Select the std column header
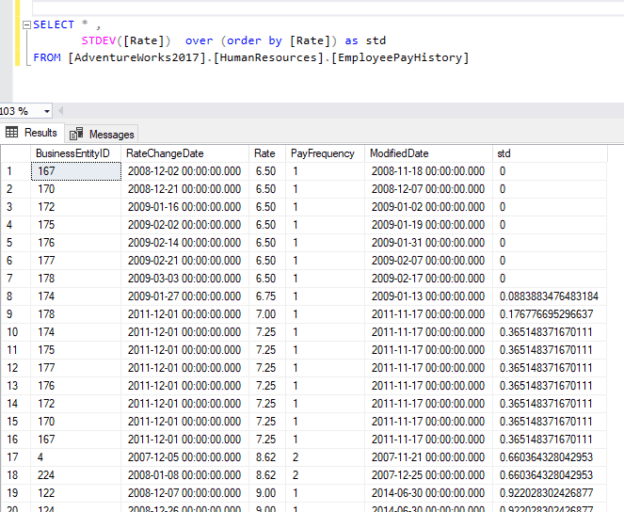This screenshot has height=512, width=624. tap(550, 154)
